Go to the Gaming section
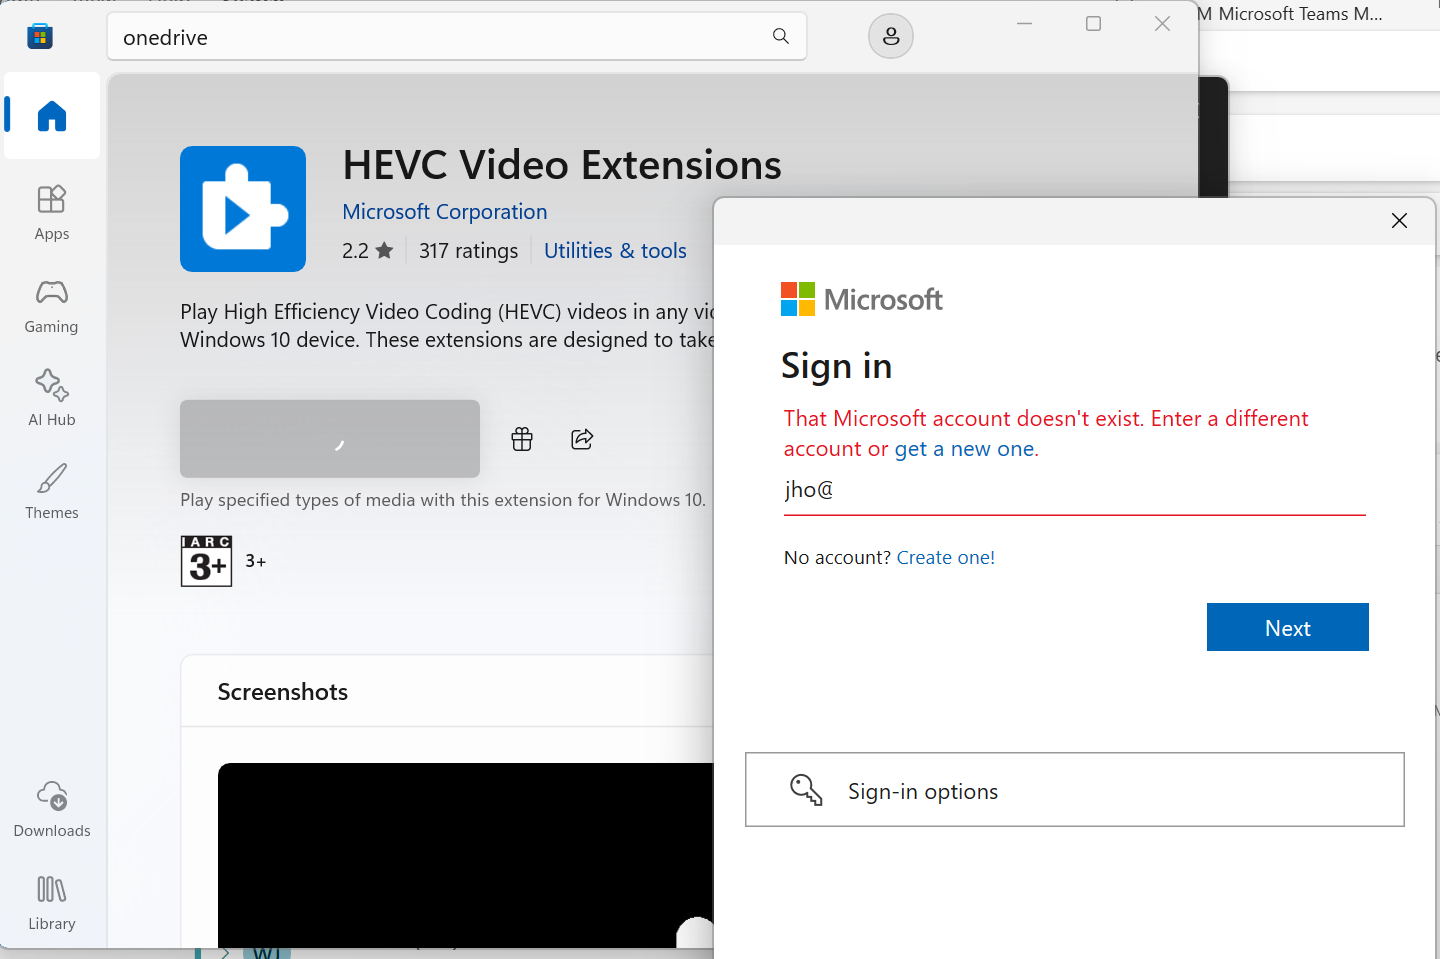Viewport: 1440px width, 959px height. tap(52, 306)
